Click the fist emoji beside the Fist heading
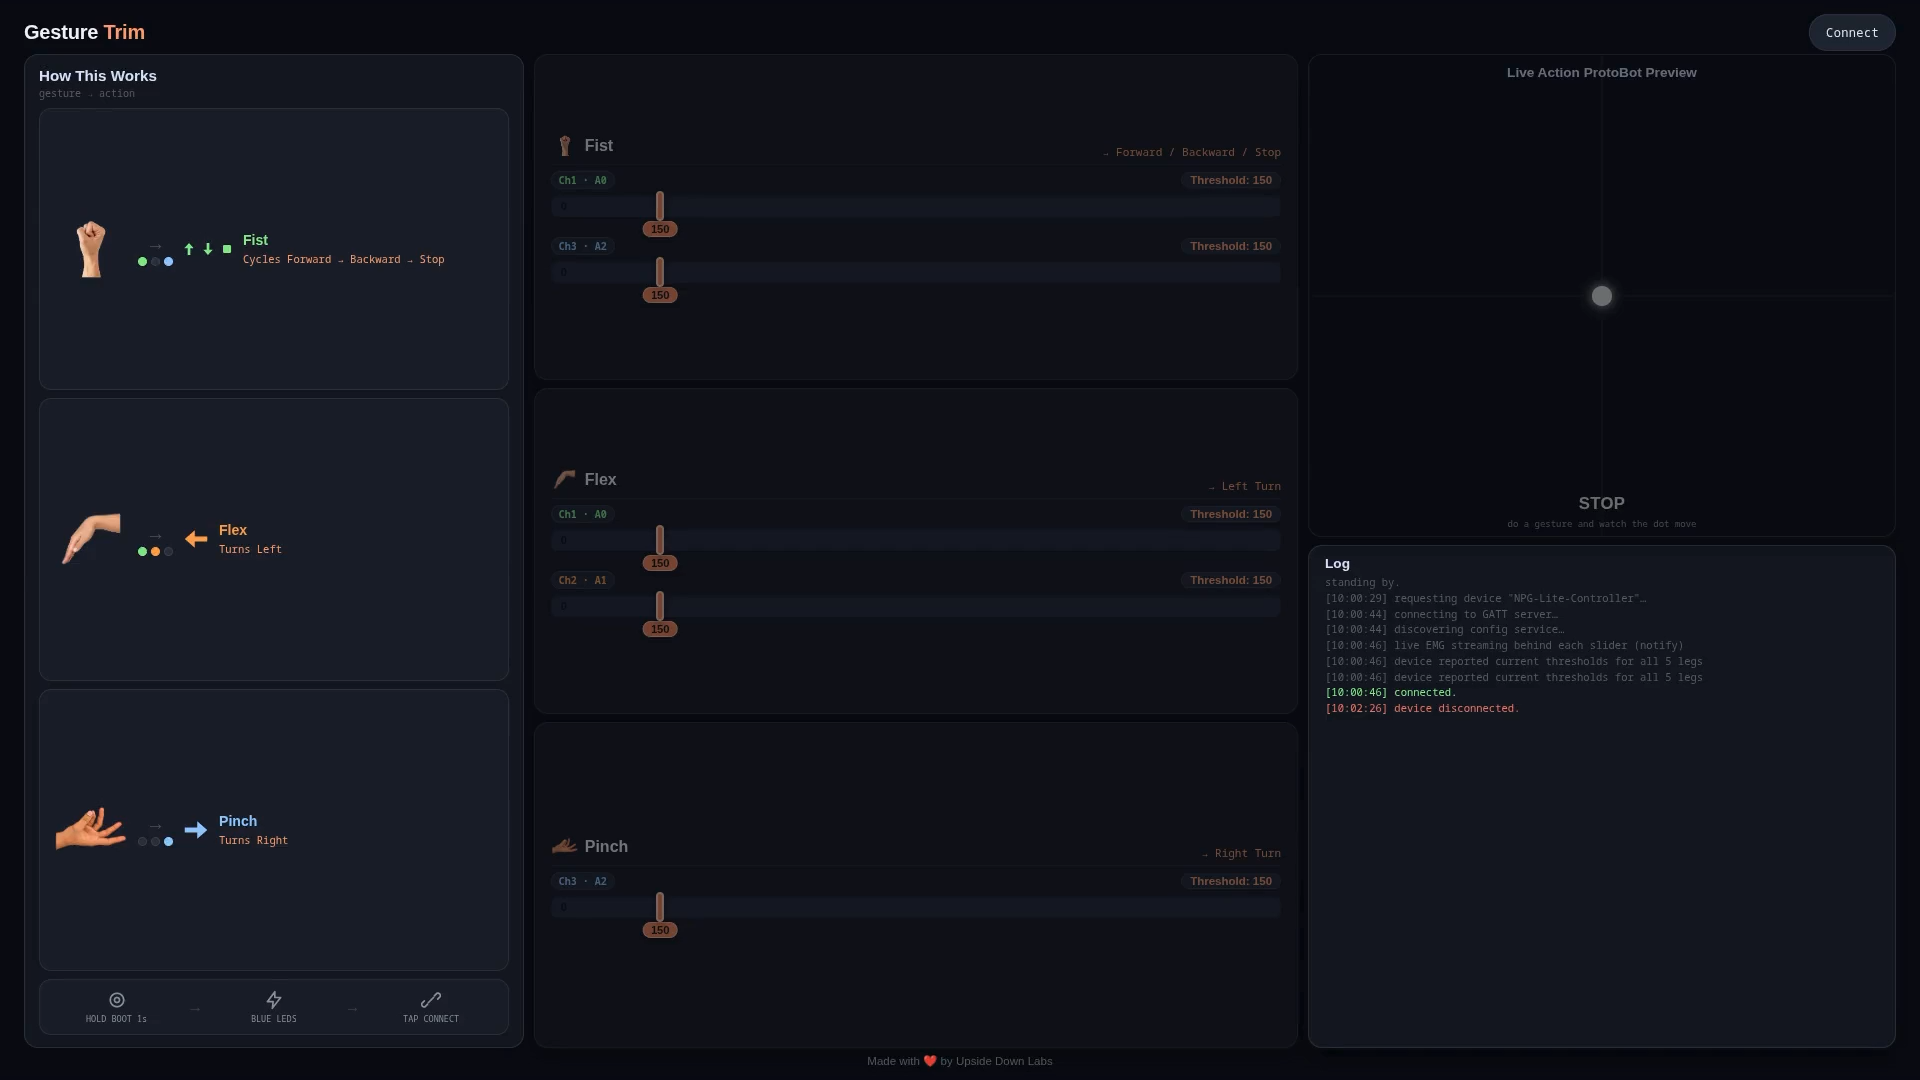The height and width of the screenshot is (1080, 1920). click(x=565, y=146)
